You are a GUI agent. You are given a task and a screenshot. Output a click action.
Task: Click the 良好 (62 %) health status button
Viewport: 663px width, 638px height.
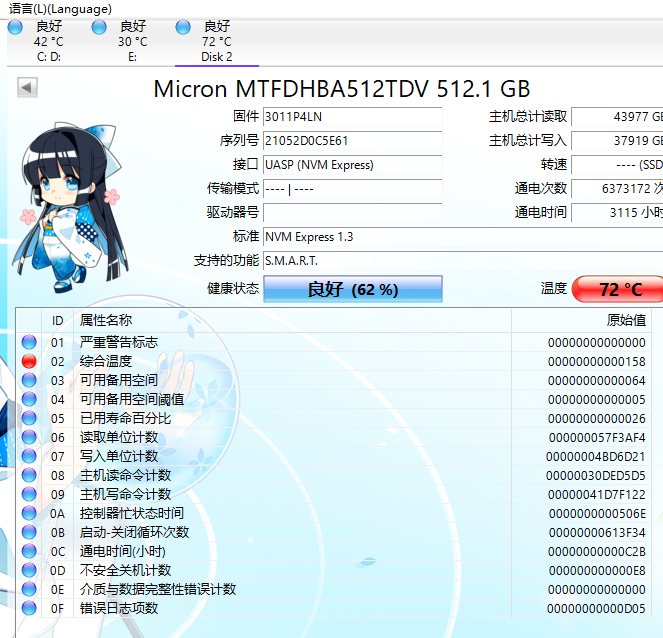click(353, 289)
